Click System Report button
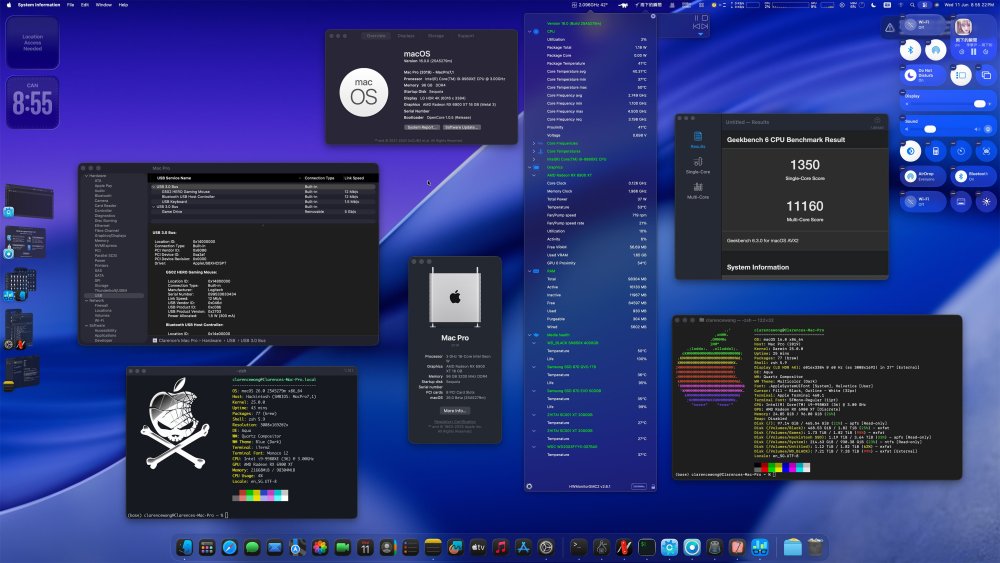Image resolution: width=1000 pixels, height=563 pixels. (421, 127)
